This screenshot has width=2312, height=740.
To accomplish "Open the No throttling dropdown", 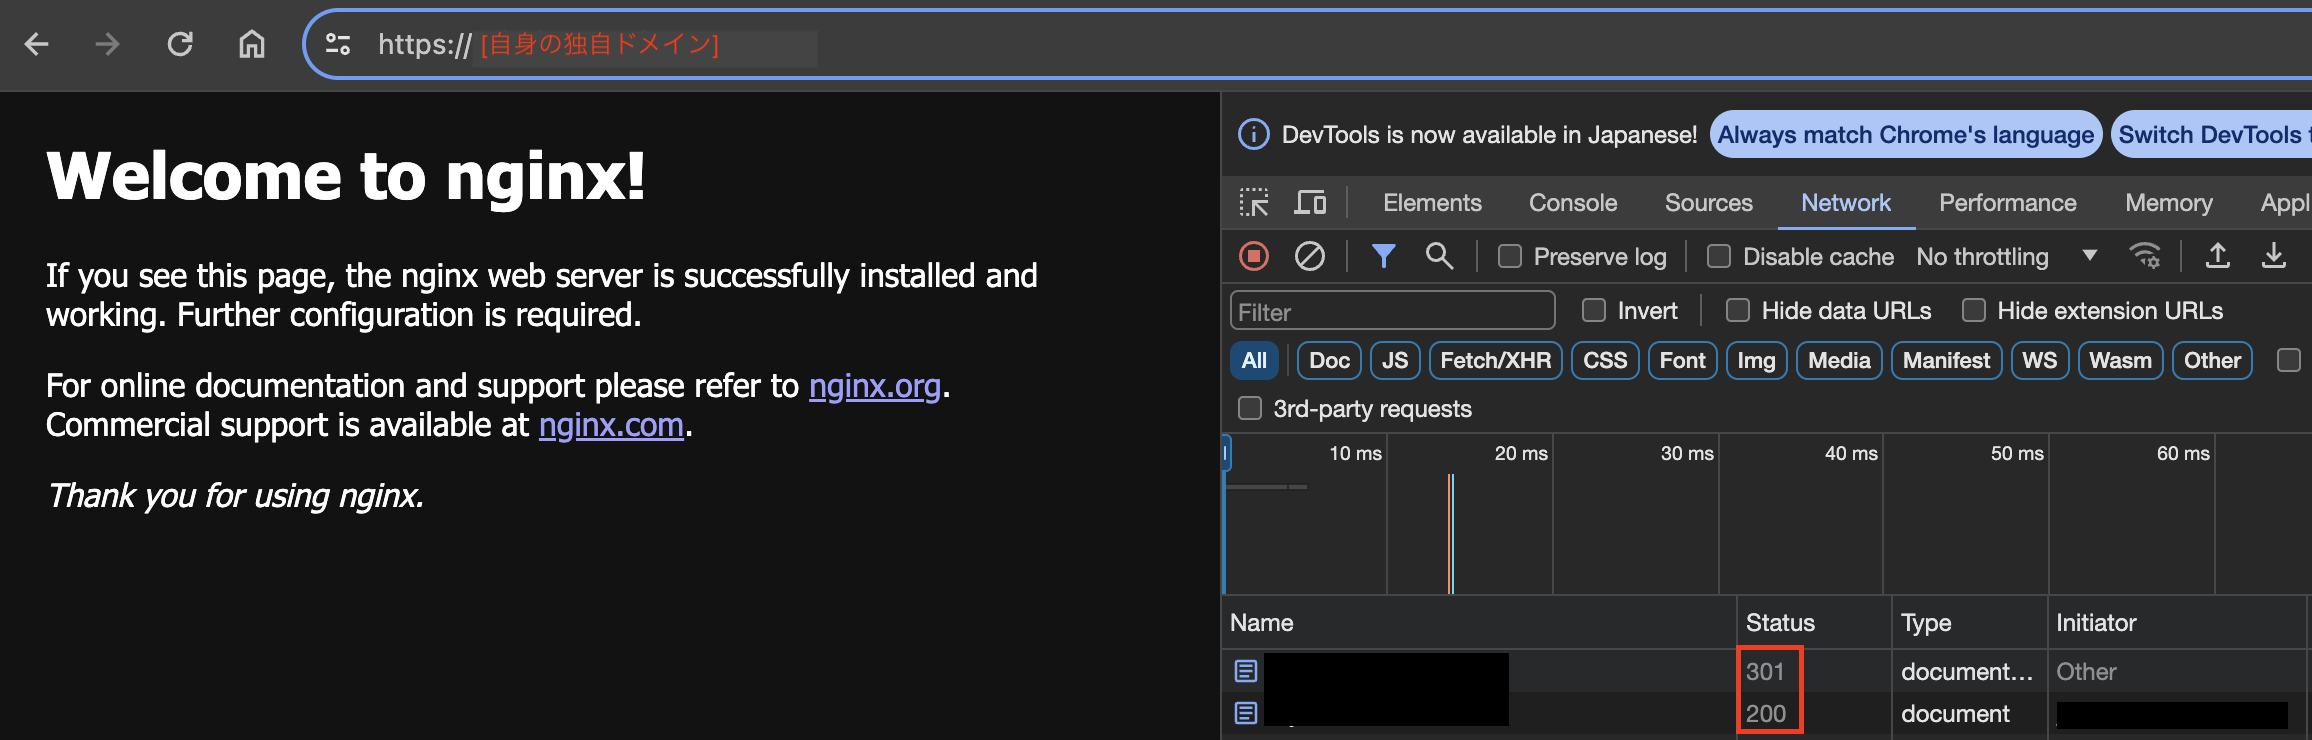I will 2007,257.
